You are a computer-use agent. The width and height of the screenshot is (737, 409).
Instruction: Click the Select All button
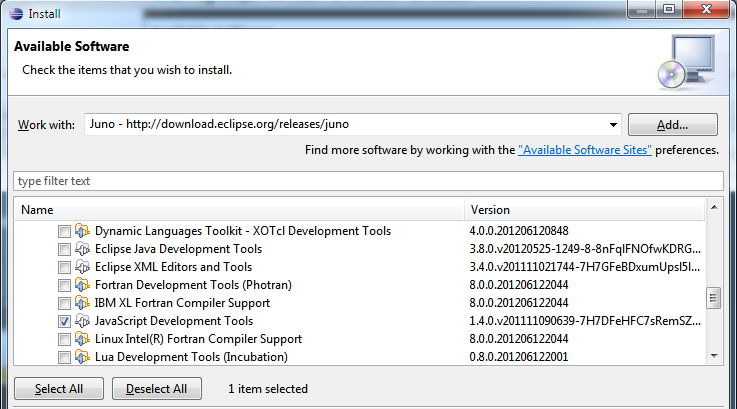pyautogui.click(x=59, y=389)
